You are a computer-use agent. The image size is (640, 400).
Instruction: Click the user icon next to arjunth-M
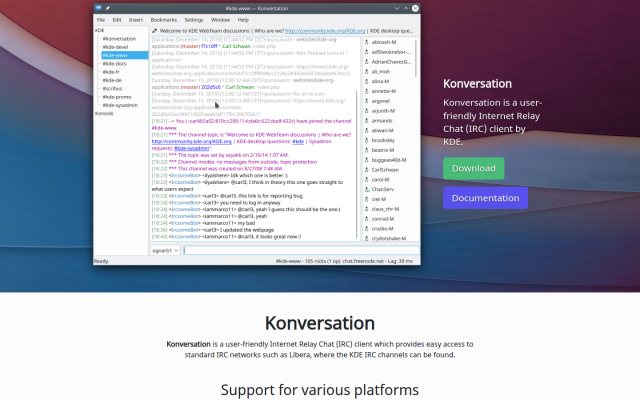367,111
